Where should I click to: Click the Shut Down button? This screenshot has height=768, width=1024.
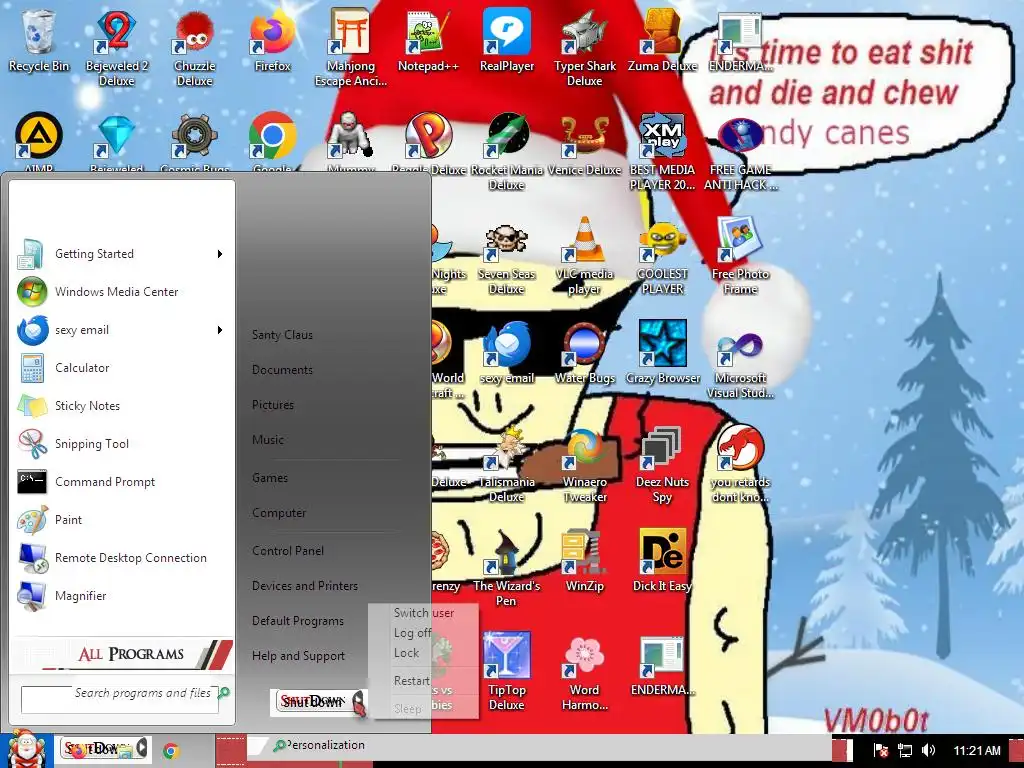tap(312, 703)
